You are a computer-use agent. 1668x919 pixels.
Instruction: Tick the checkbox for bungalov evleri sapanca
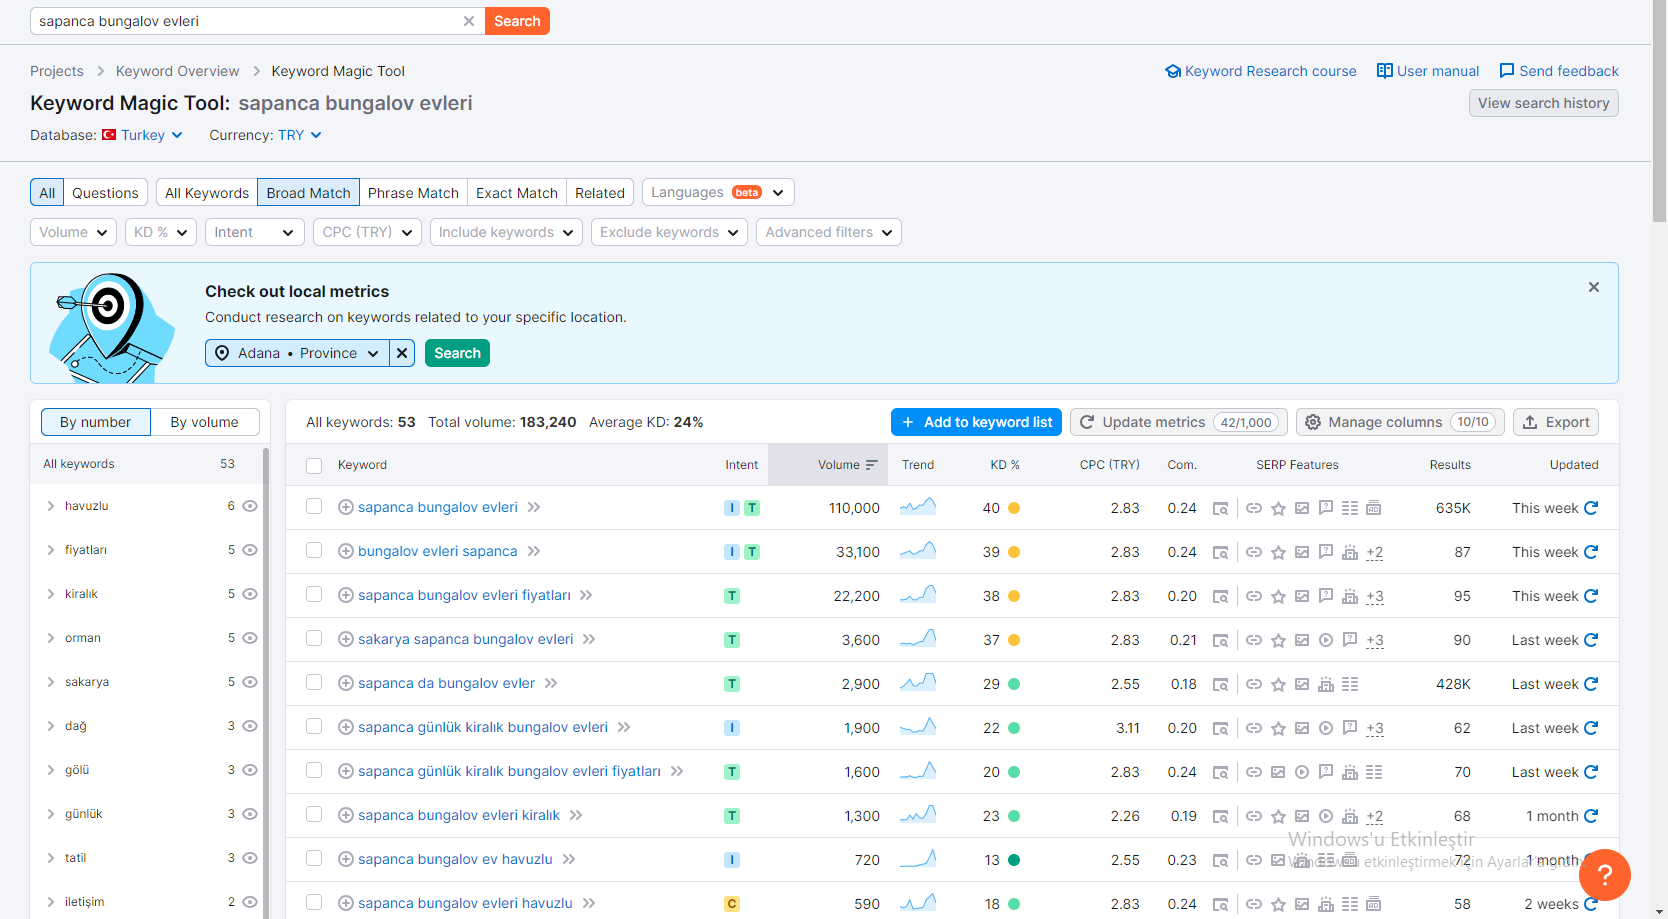[314, 551]
